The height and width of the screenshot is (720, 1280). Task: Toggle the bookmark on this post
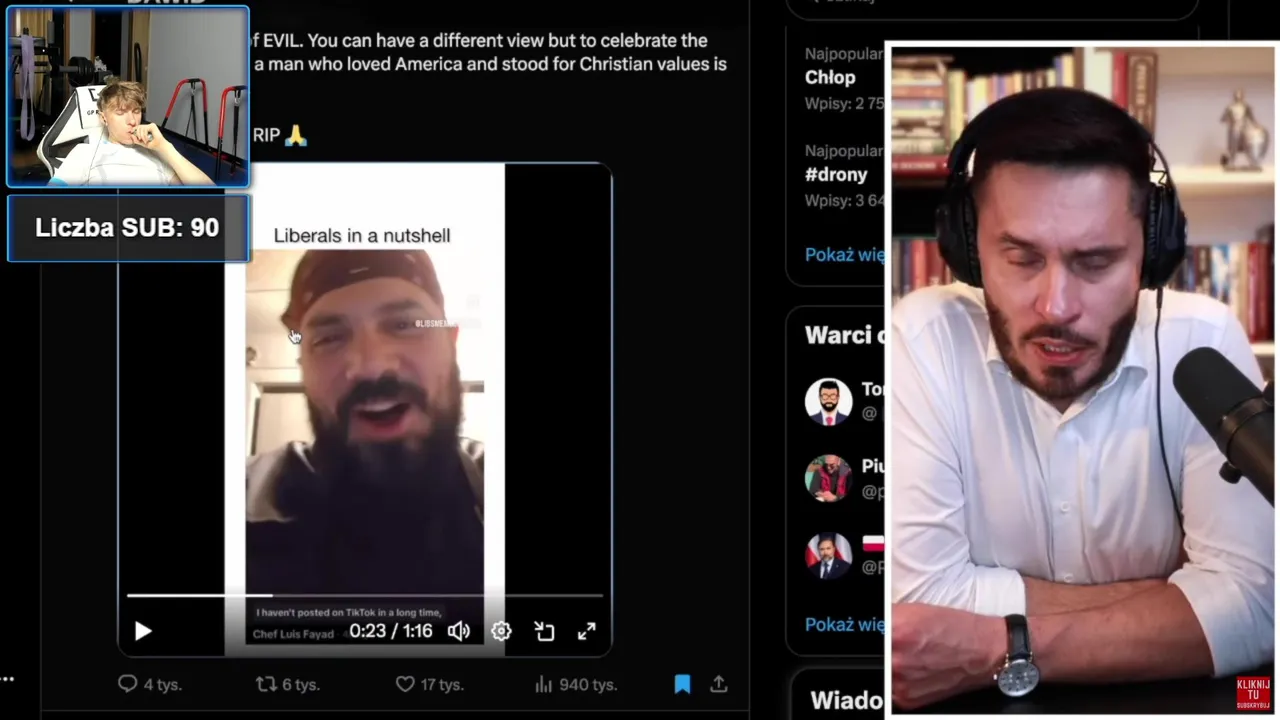682,684
